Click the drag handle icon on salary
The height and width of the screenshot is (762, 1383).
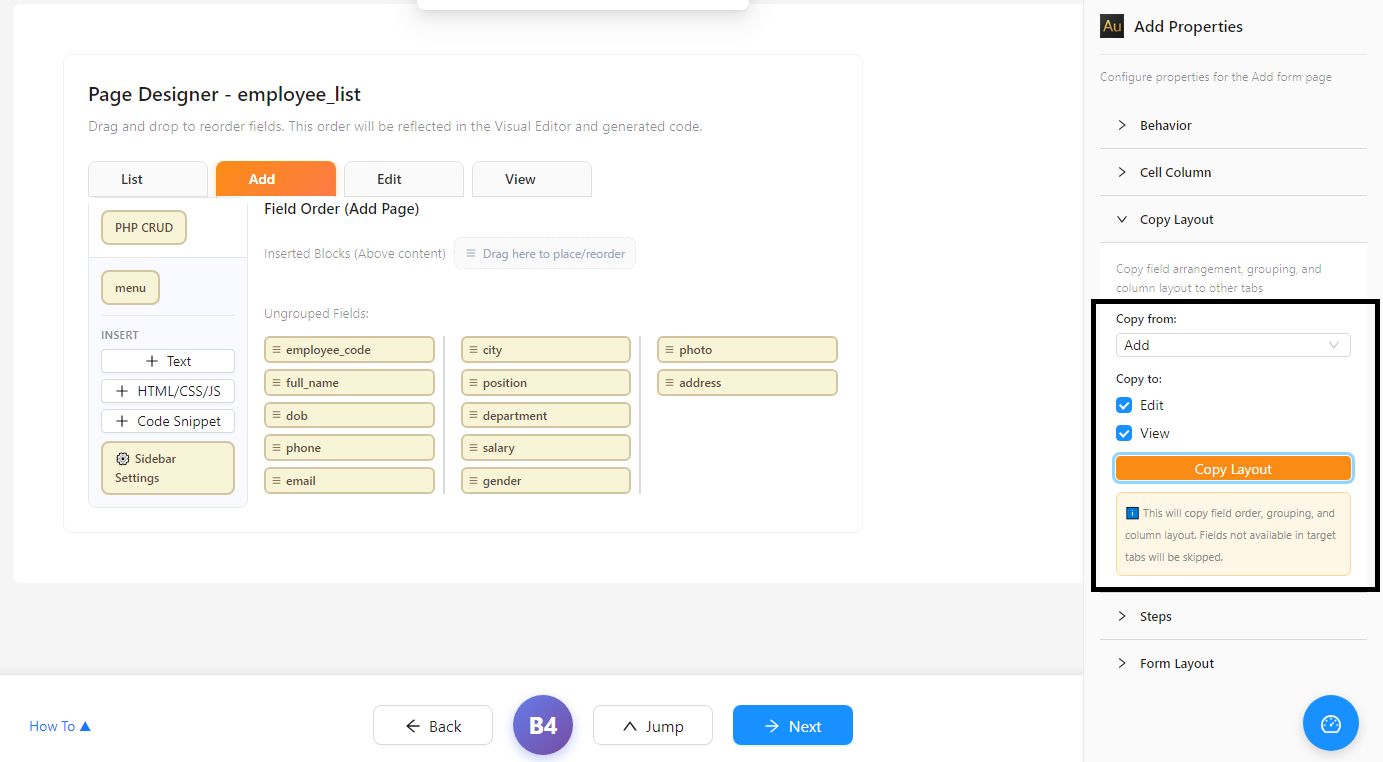pyautogui.click(x=473, y=448)
